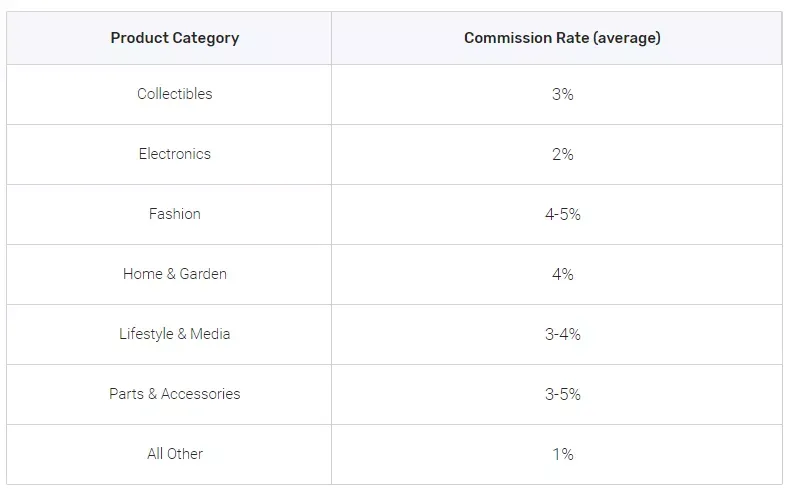This screenshot has height=502, width=791.
Task: Click the word Accessories in table
Action: click(x=201, y=394)
